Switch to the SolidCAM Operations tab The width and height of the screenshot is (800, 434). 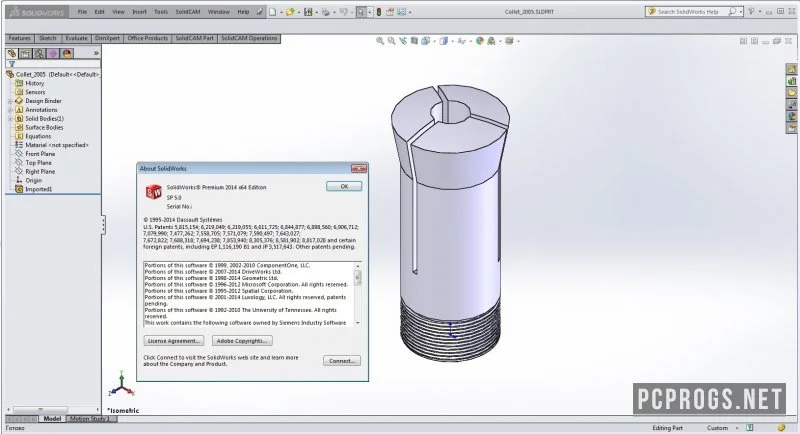pos(249,38)
